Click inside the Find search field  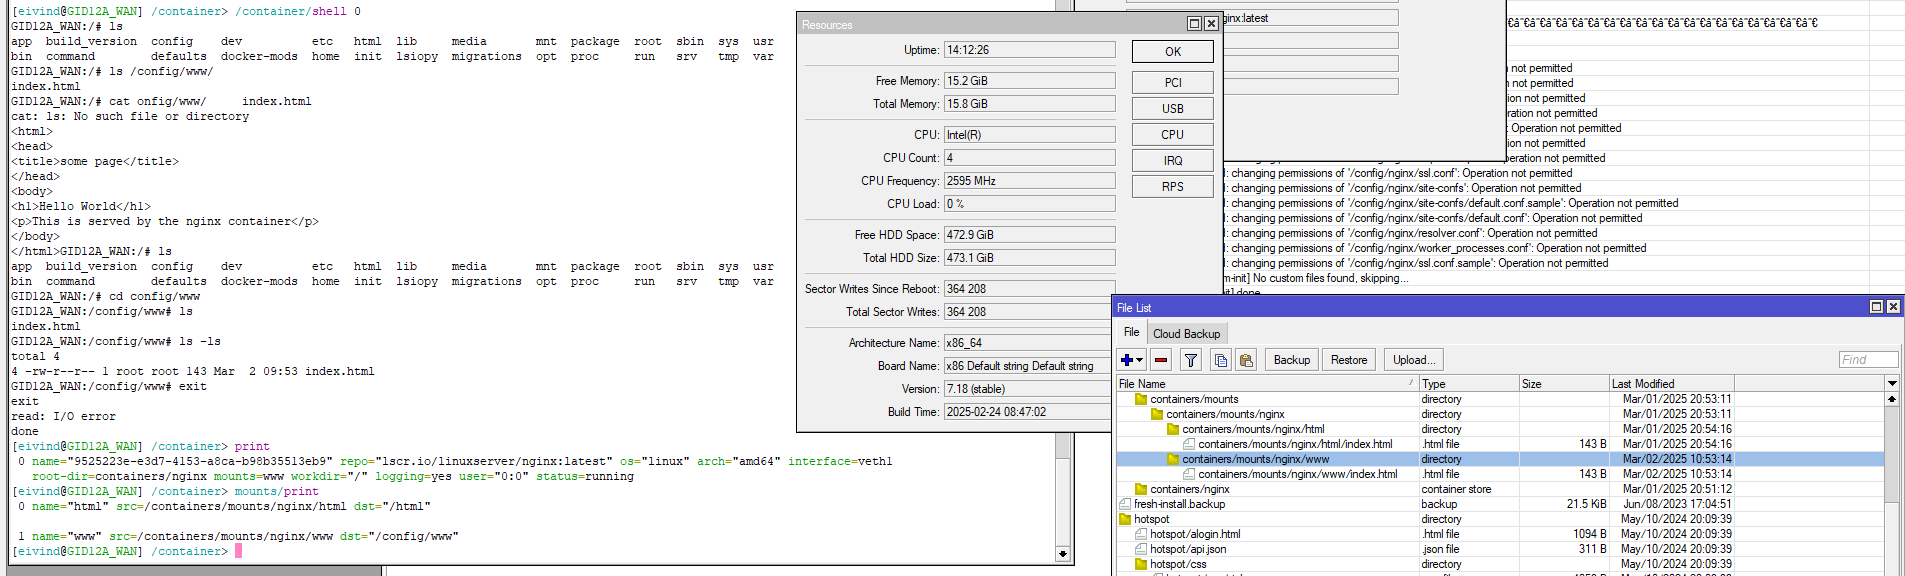click(x=1866, y=360)
